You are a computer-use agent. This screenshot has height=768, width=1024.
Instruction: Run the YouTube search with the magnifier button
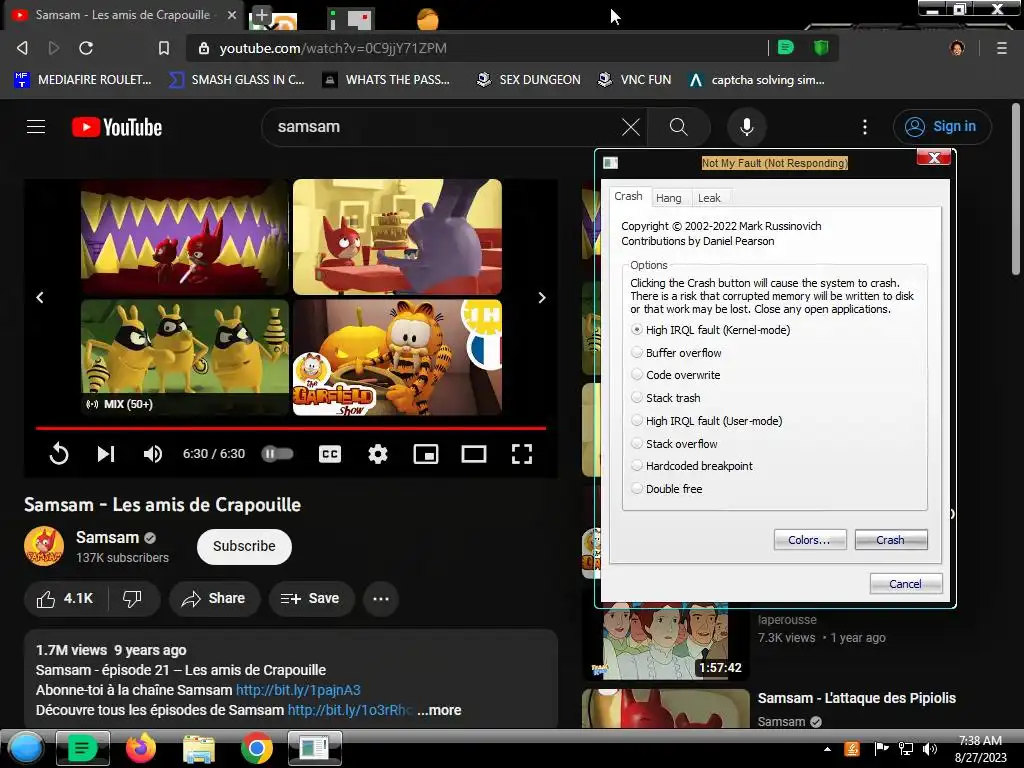coord(679,127)
